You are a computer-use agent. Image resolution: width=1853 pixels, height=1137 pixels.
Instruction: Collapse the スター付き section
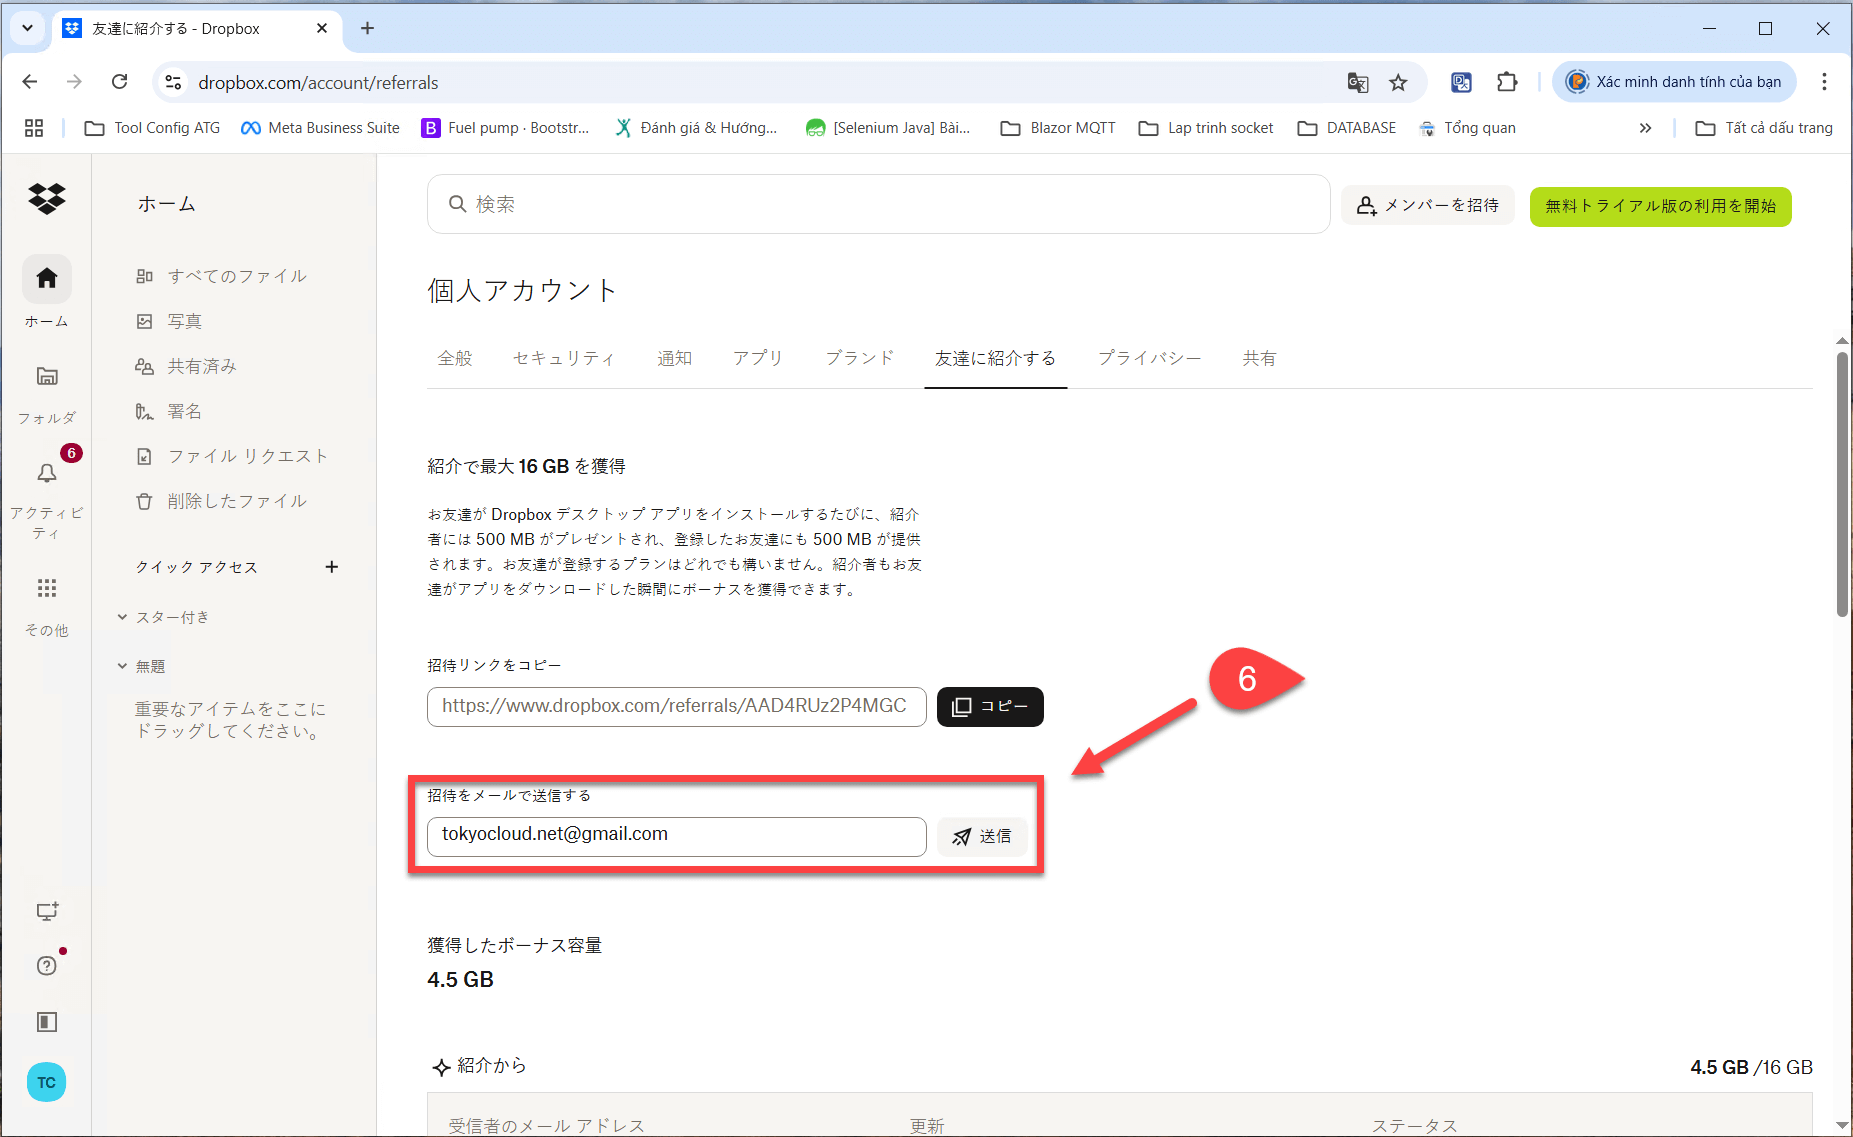[122, 617]
